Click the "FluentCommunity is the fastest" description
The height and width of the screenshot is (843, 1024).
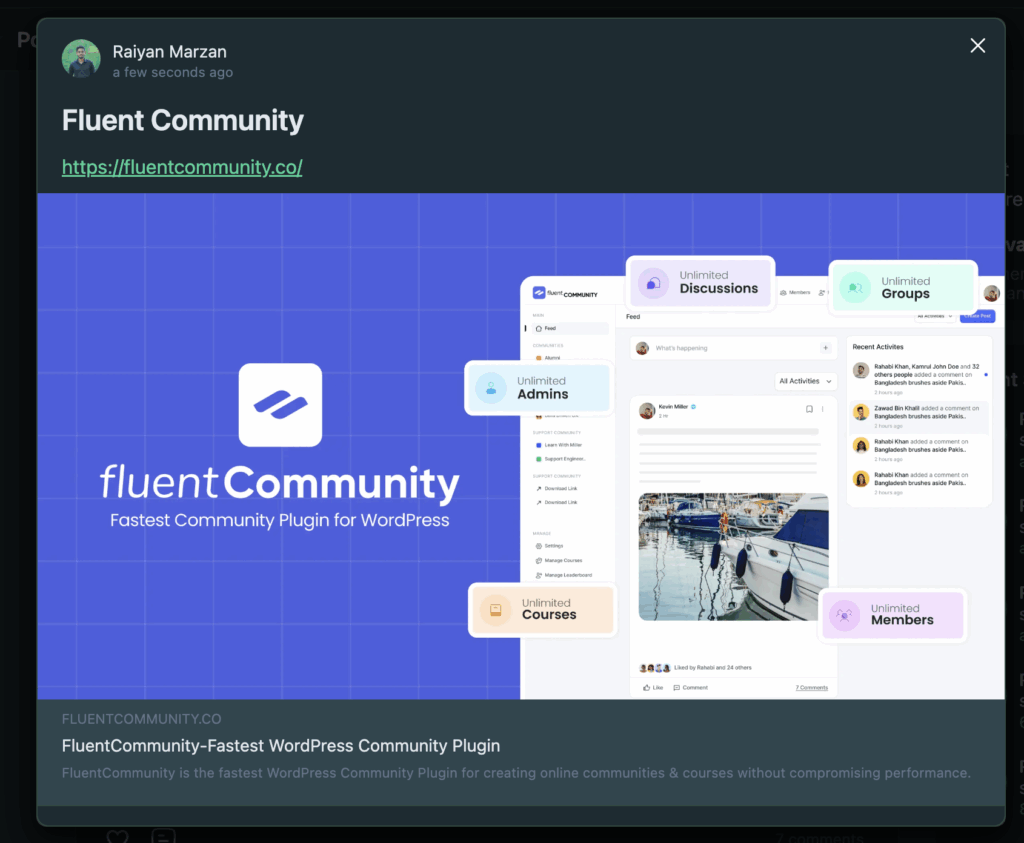tap(516, 773)
